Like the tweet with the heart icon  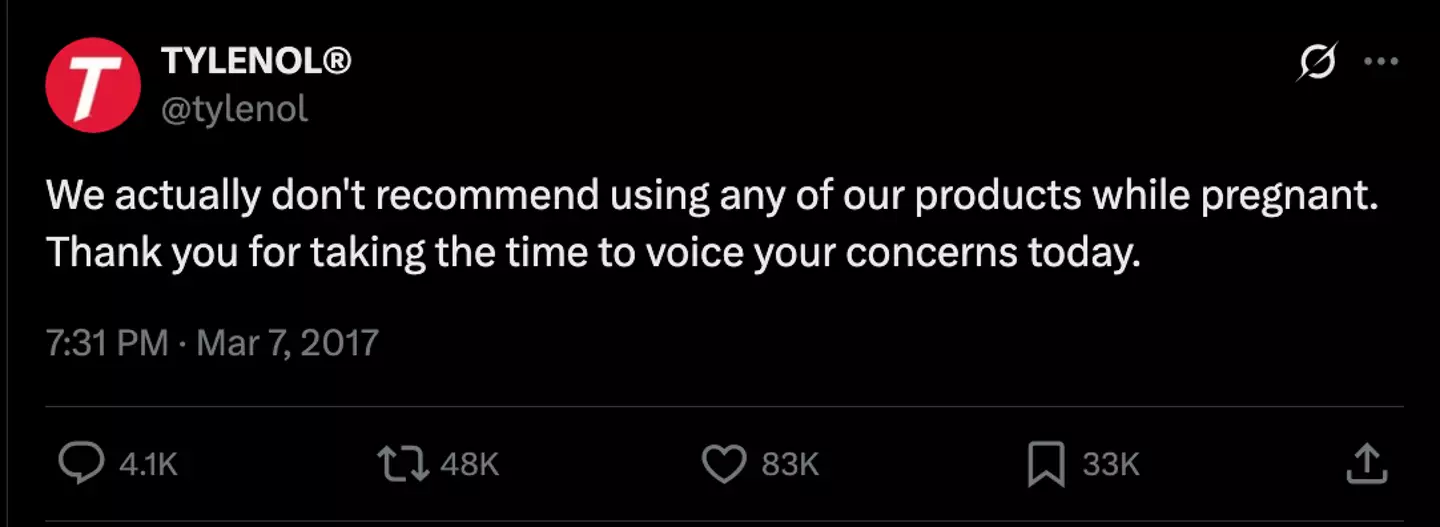point(725,463)
